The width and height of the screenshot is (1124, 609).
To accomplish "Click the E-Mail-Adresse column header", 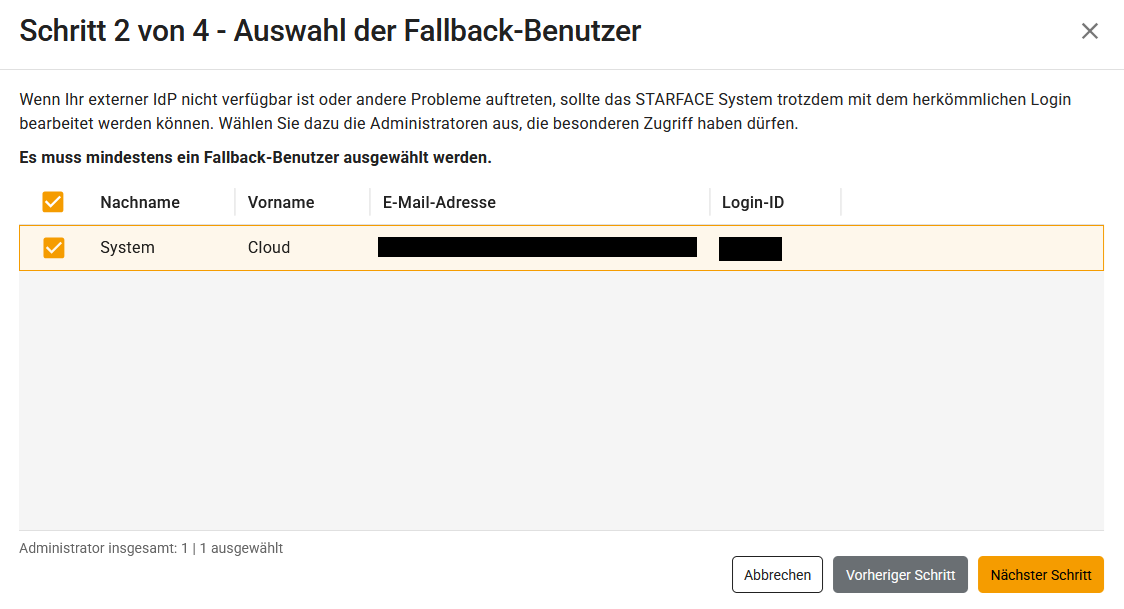I will point(439,202).
